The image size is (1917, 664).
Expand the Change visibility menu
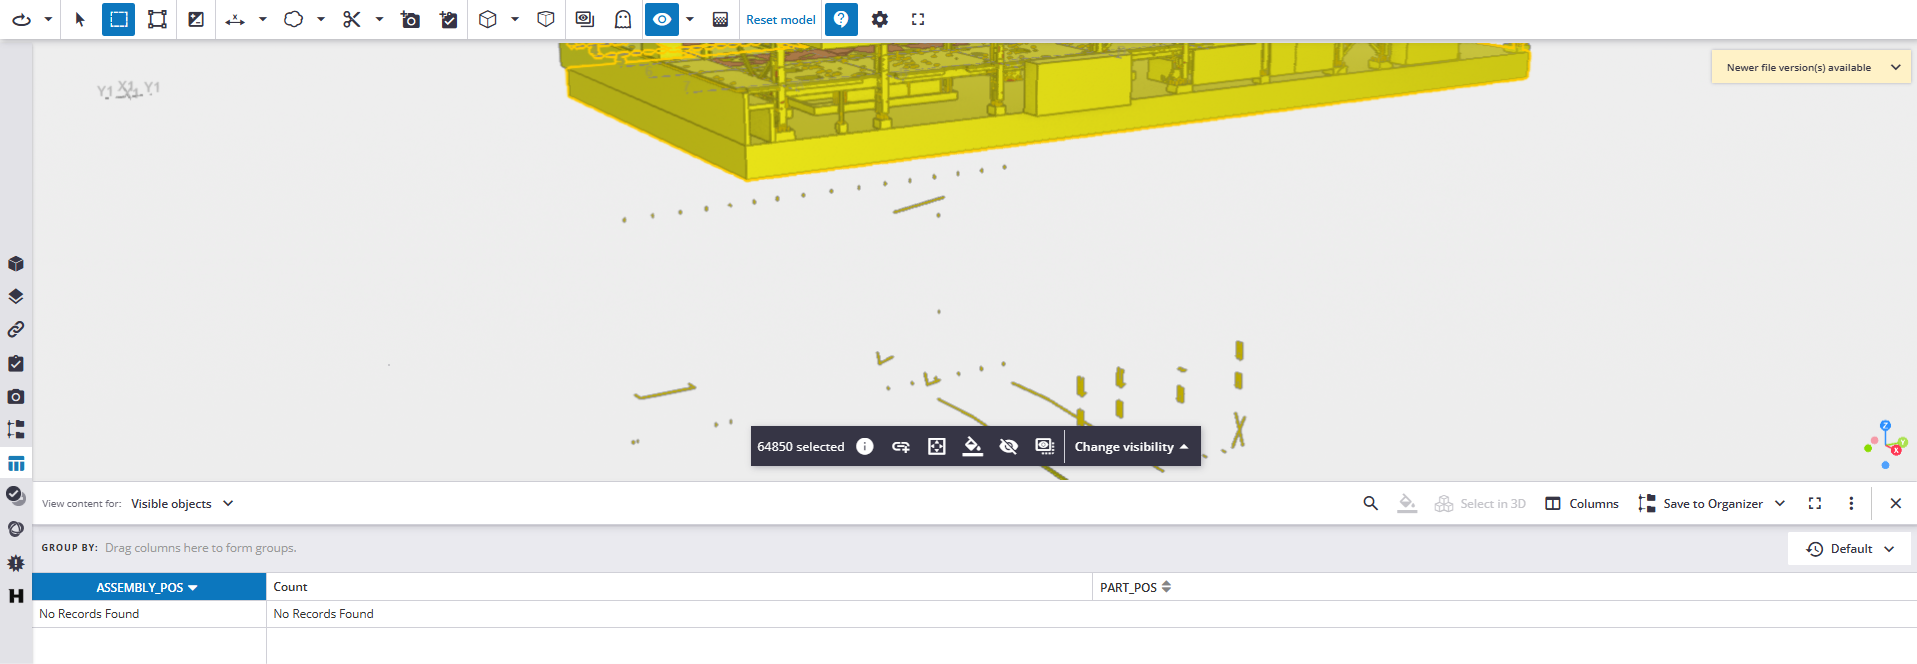coord(1132,447)
